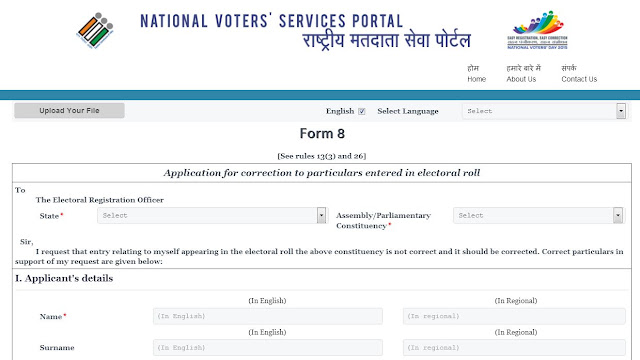Click the National Voters' Day colorful logo
Screen dimensions: 640x360
(x=538, y=30)
